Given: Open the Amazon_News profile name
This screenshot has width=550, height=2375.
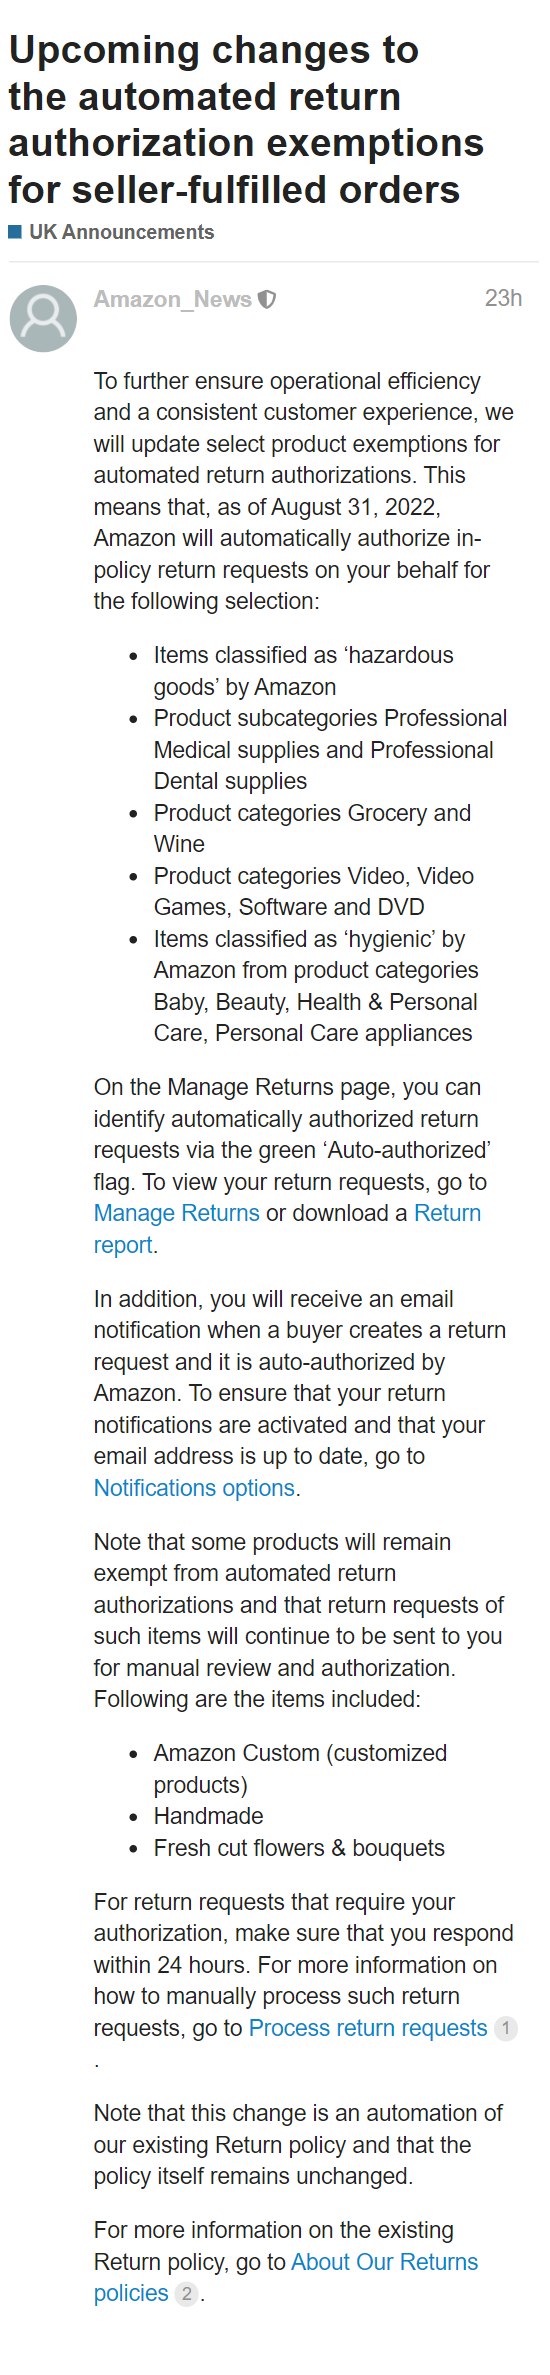Looking at the screenshot, I should (172, 299).
